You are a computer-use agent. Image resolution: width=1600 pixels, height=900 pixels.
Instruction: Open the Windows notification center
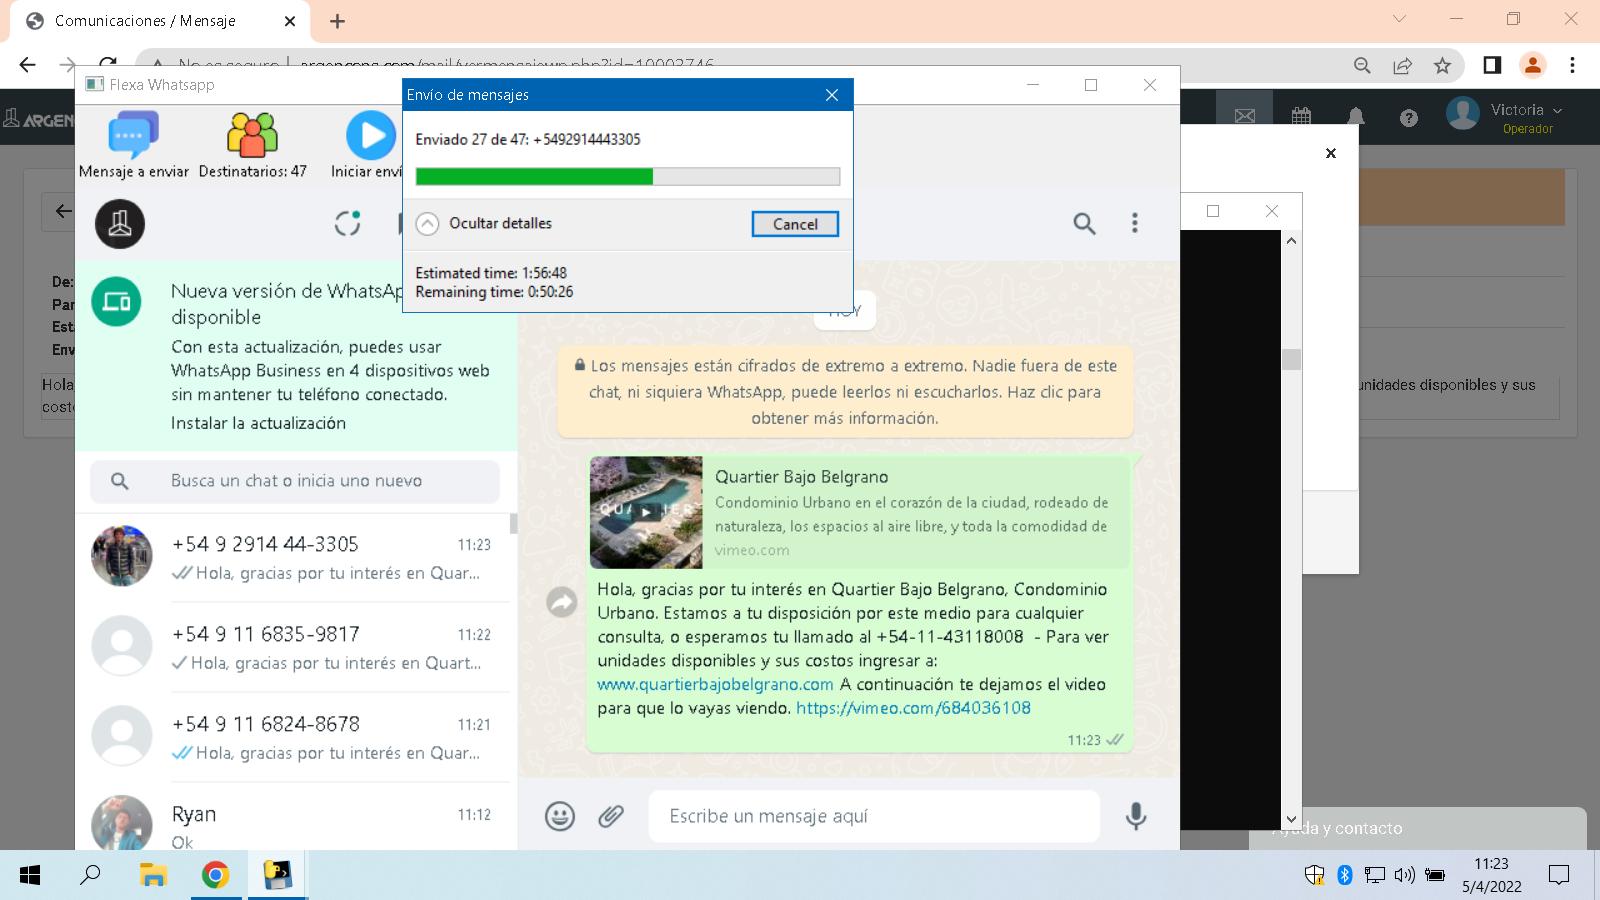[x=1558, y=876]
